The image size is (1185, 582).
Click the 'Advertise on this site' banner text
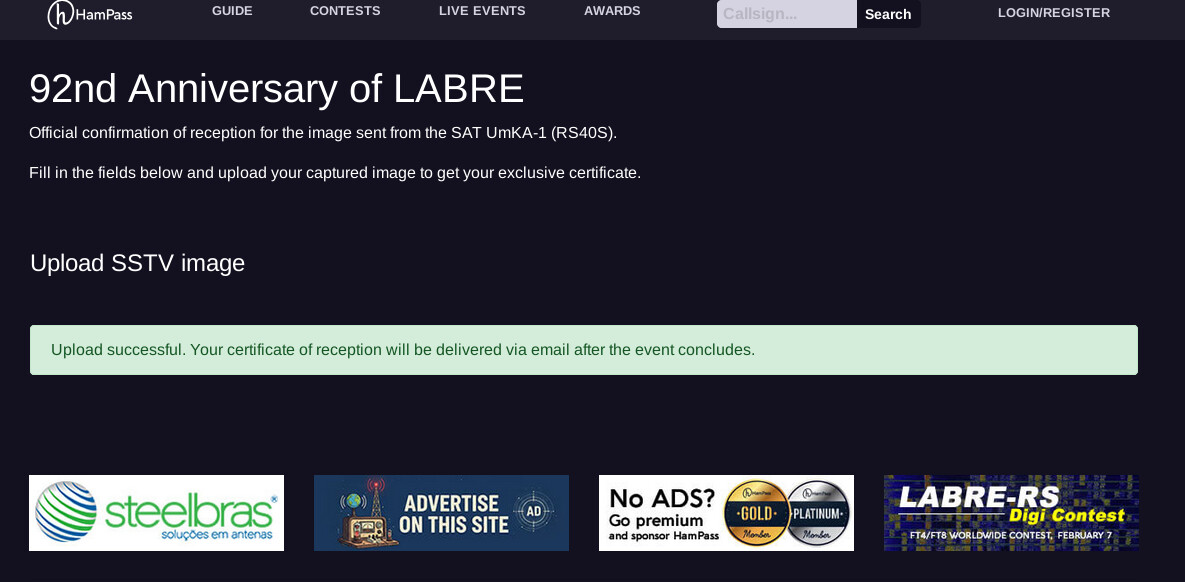pos(455,513)
